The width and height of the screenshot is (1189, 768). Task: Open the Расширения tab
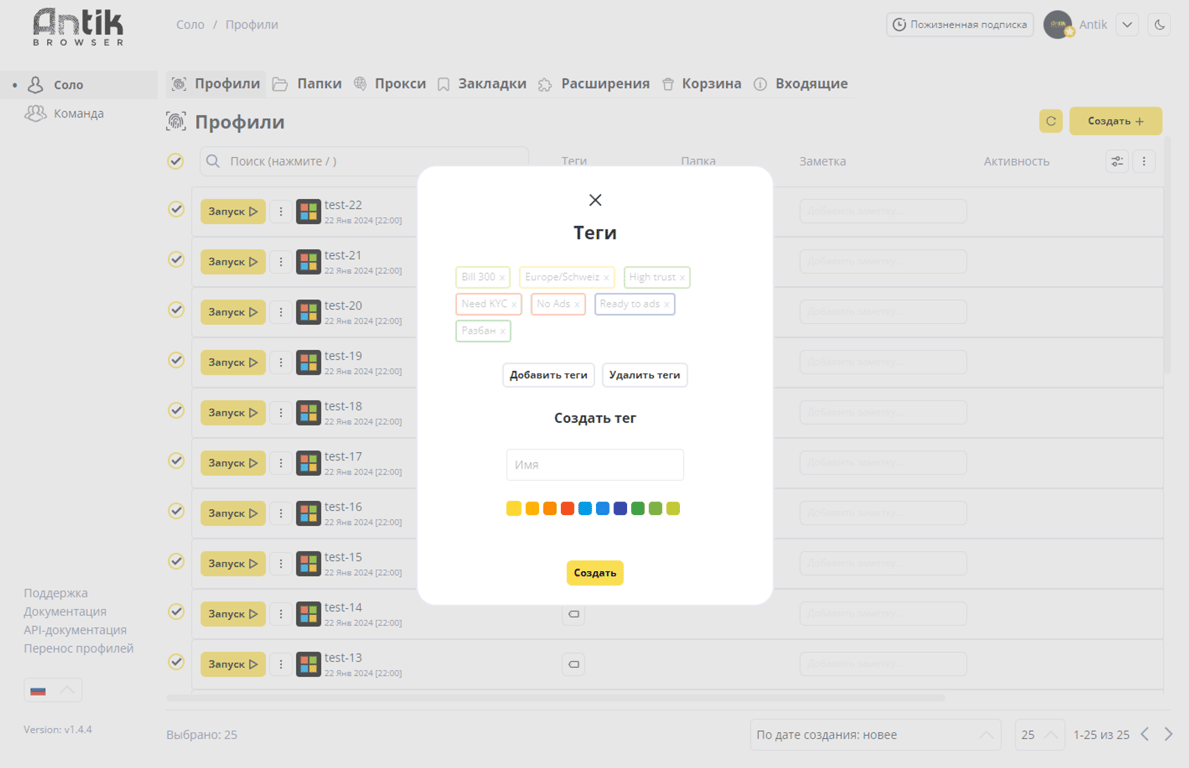point(594,84)
